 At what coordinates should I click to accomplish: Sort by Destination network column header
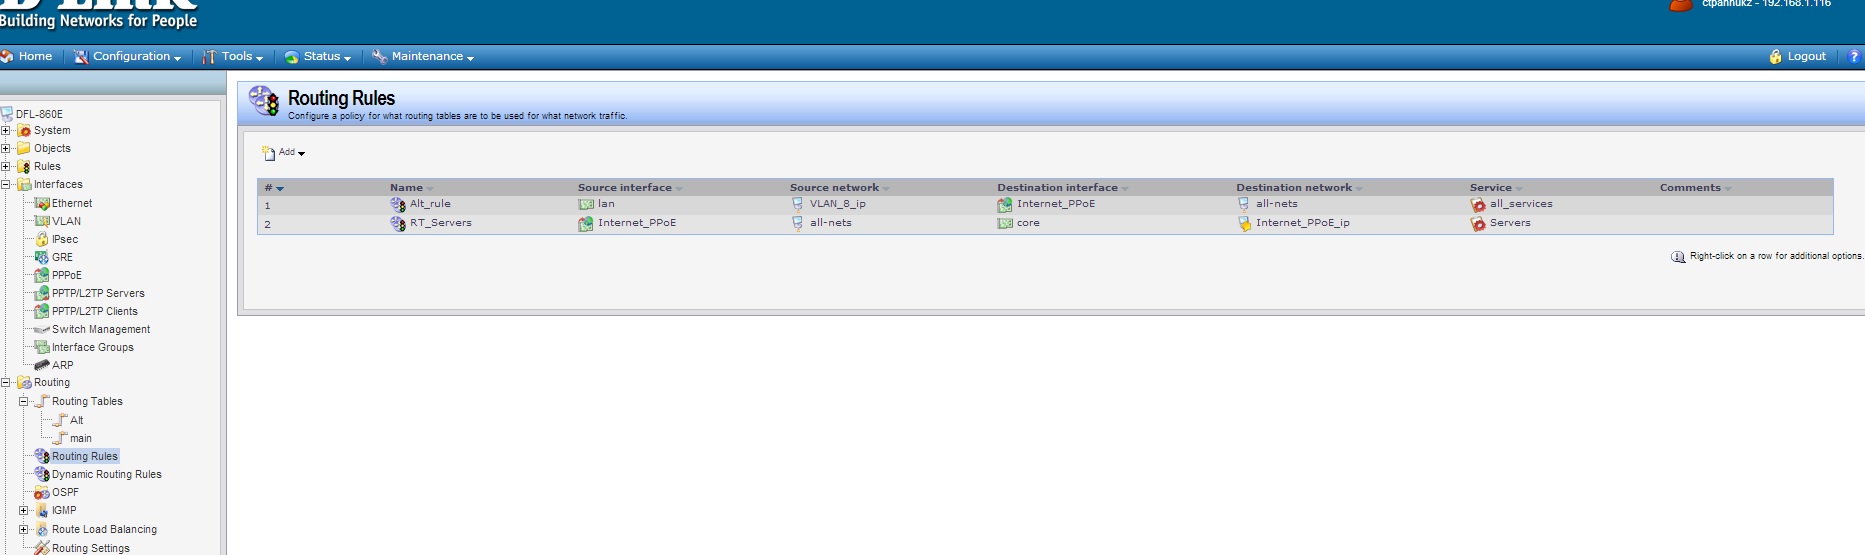click(x=1299, y=188)
